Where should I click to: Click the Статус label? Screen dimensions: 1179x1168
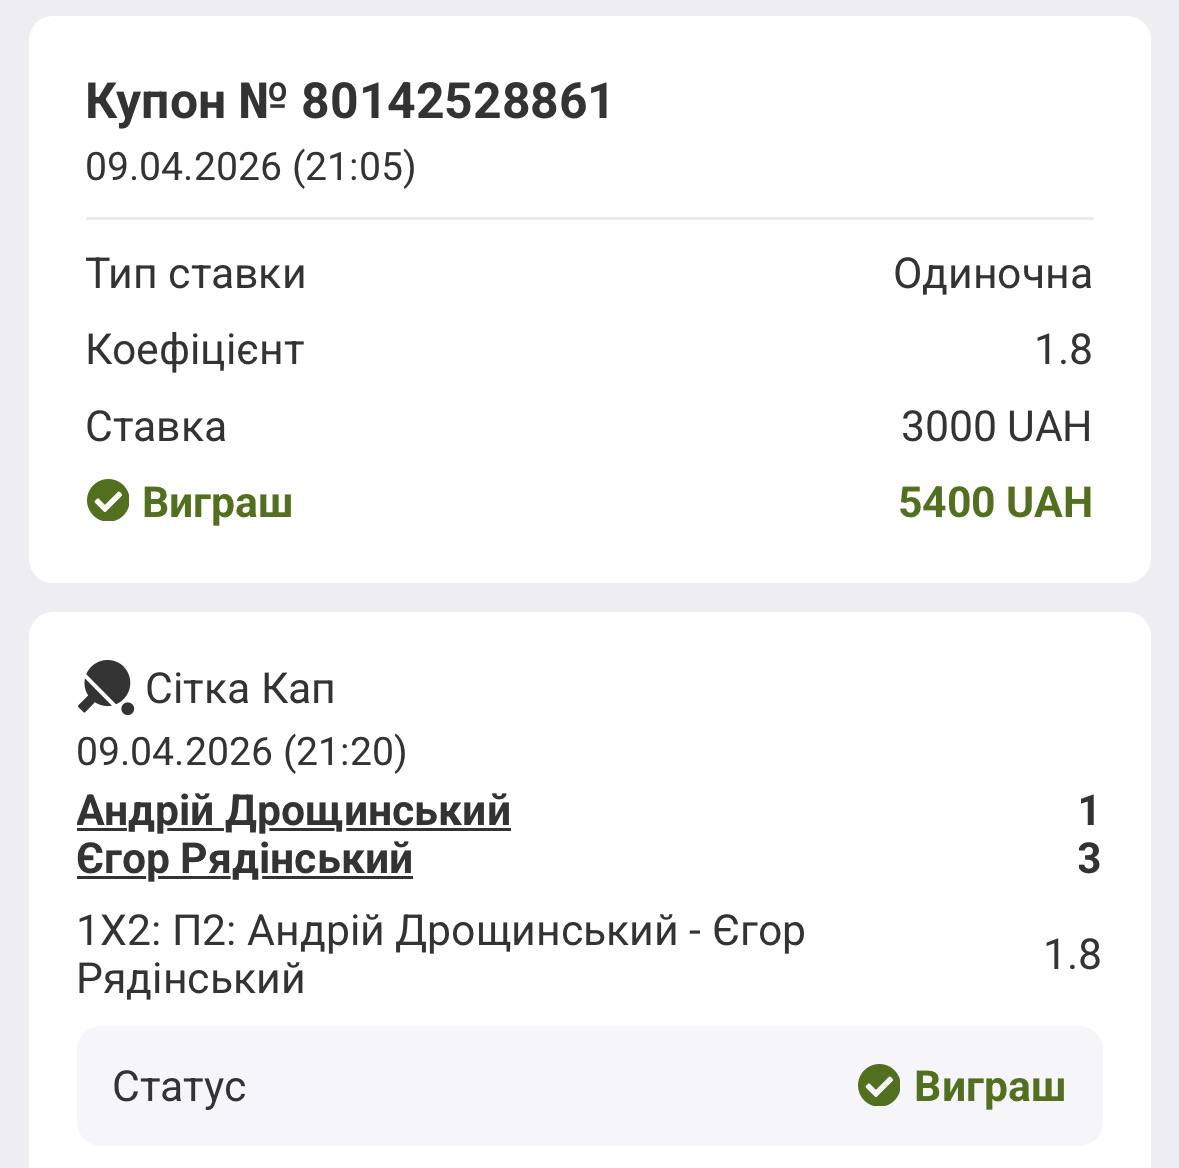[x=179, y=1086]
